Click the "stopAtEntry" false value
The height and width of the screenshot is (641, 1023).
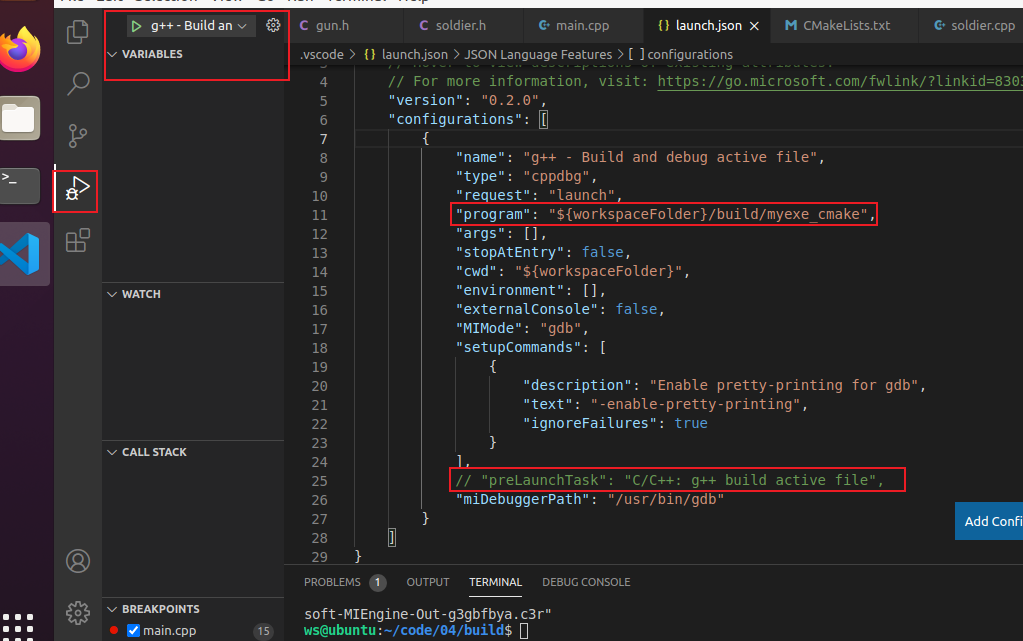coord(603,253)
